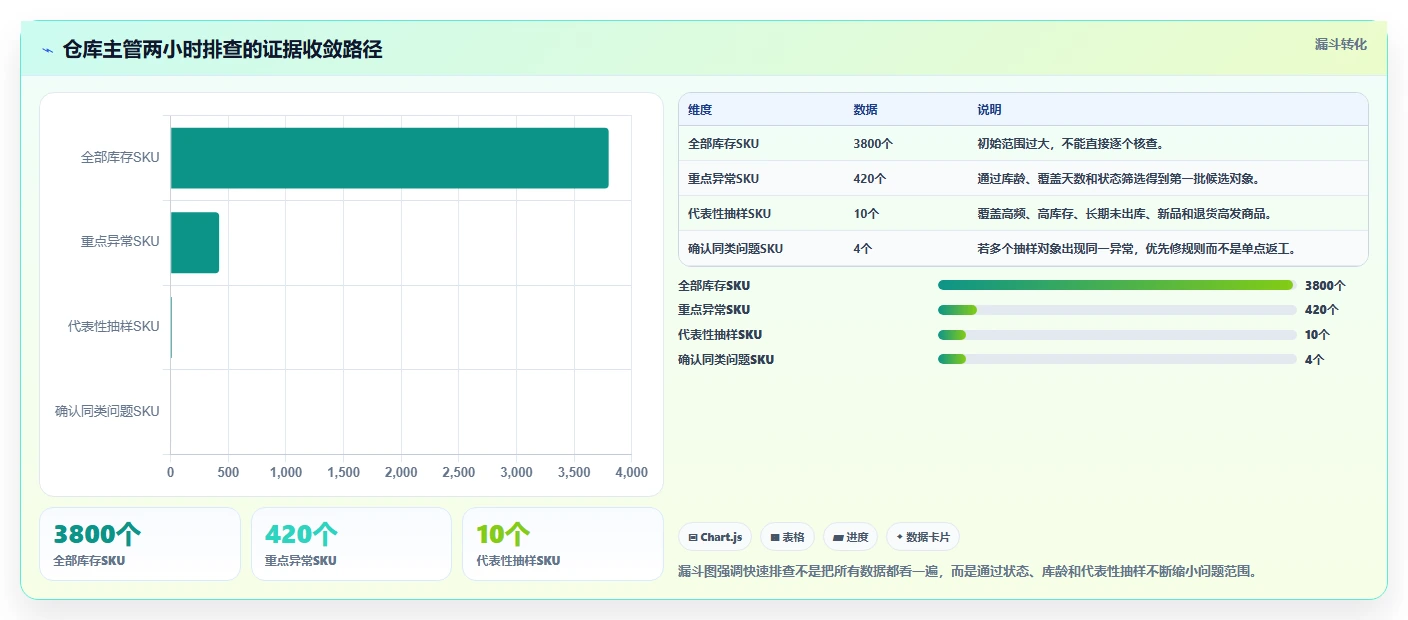This screenshot has width=1408, height=620.
Task: Click the 全部库存SKU progress bar
Action: point(1117,285)
